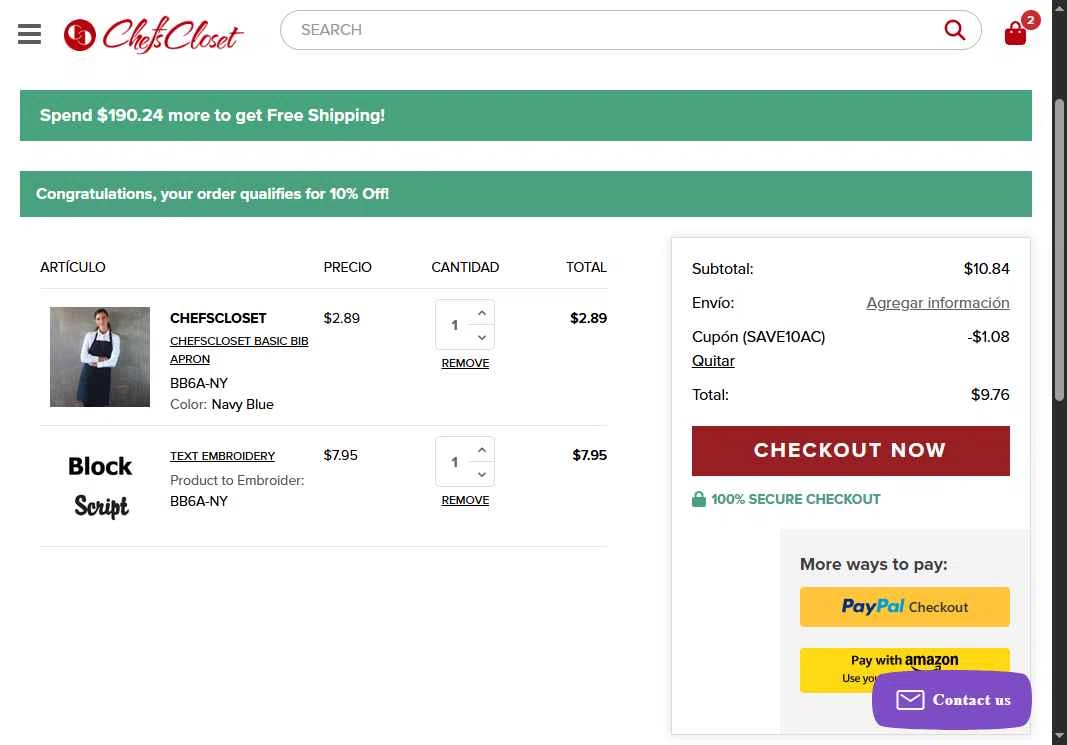
Task: Click the PRECIO column header
Action: click(347, 267)
